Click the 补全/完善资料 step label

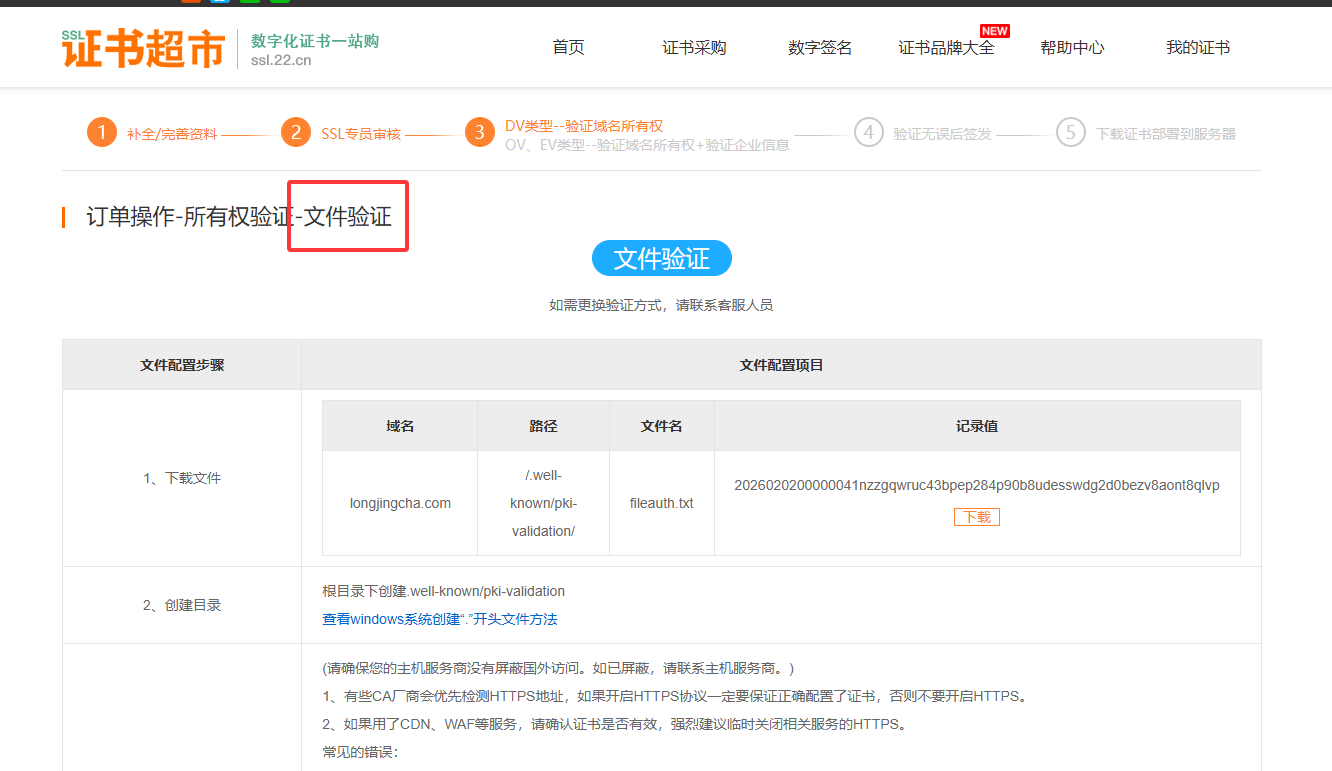pyautogui.click(x=171, y=134)
